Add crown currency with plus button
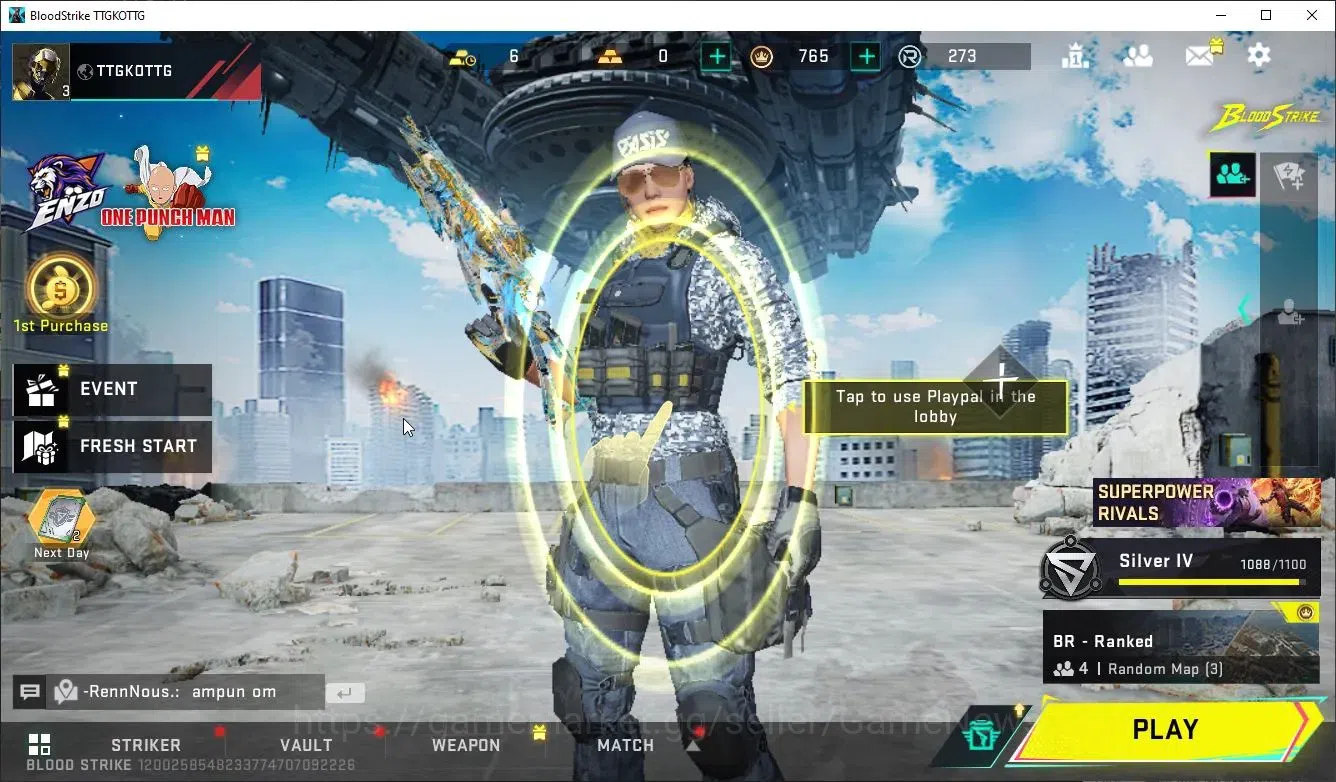This screenshot has height=782, width=1336. (x=867, y=57)
